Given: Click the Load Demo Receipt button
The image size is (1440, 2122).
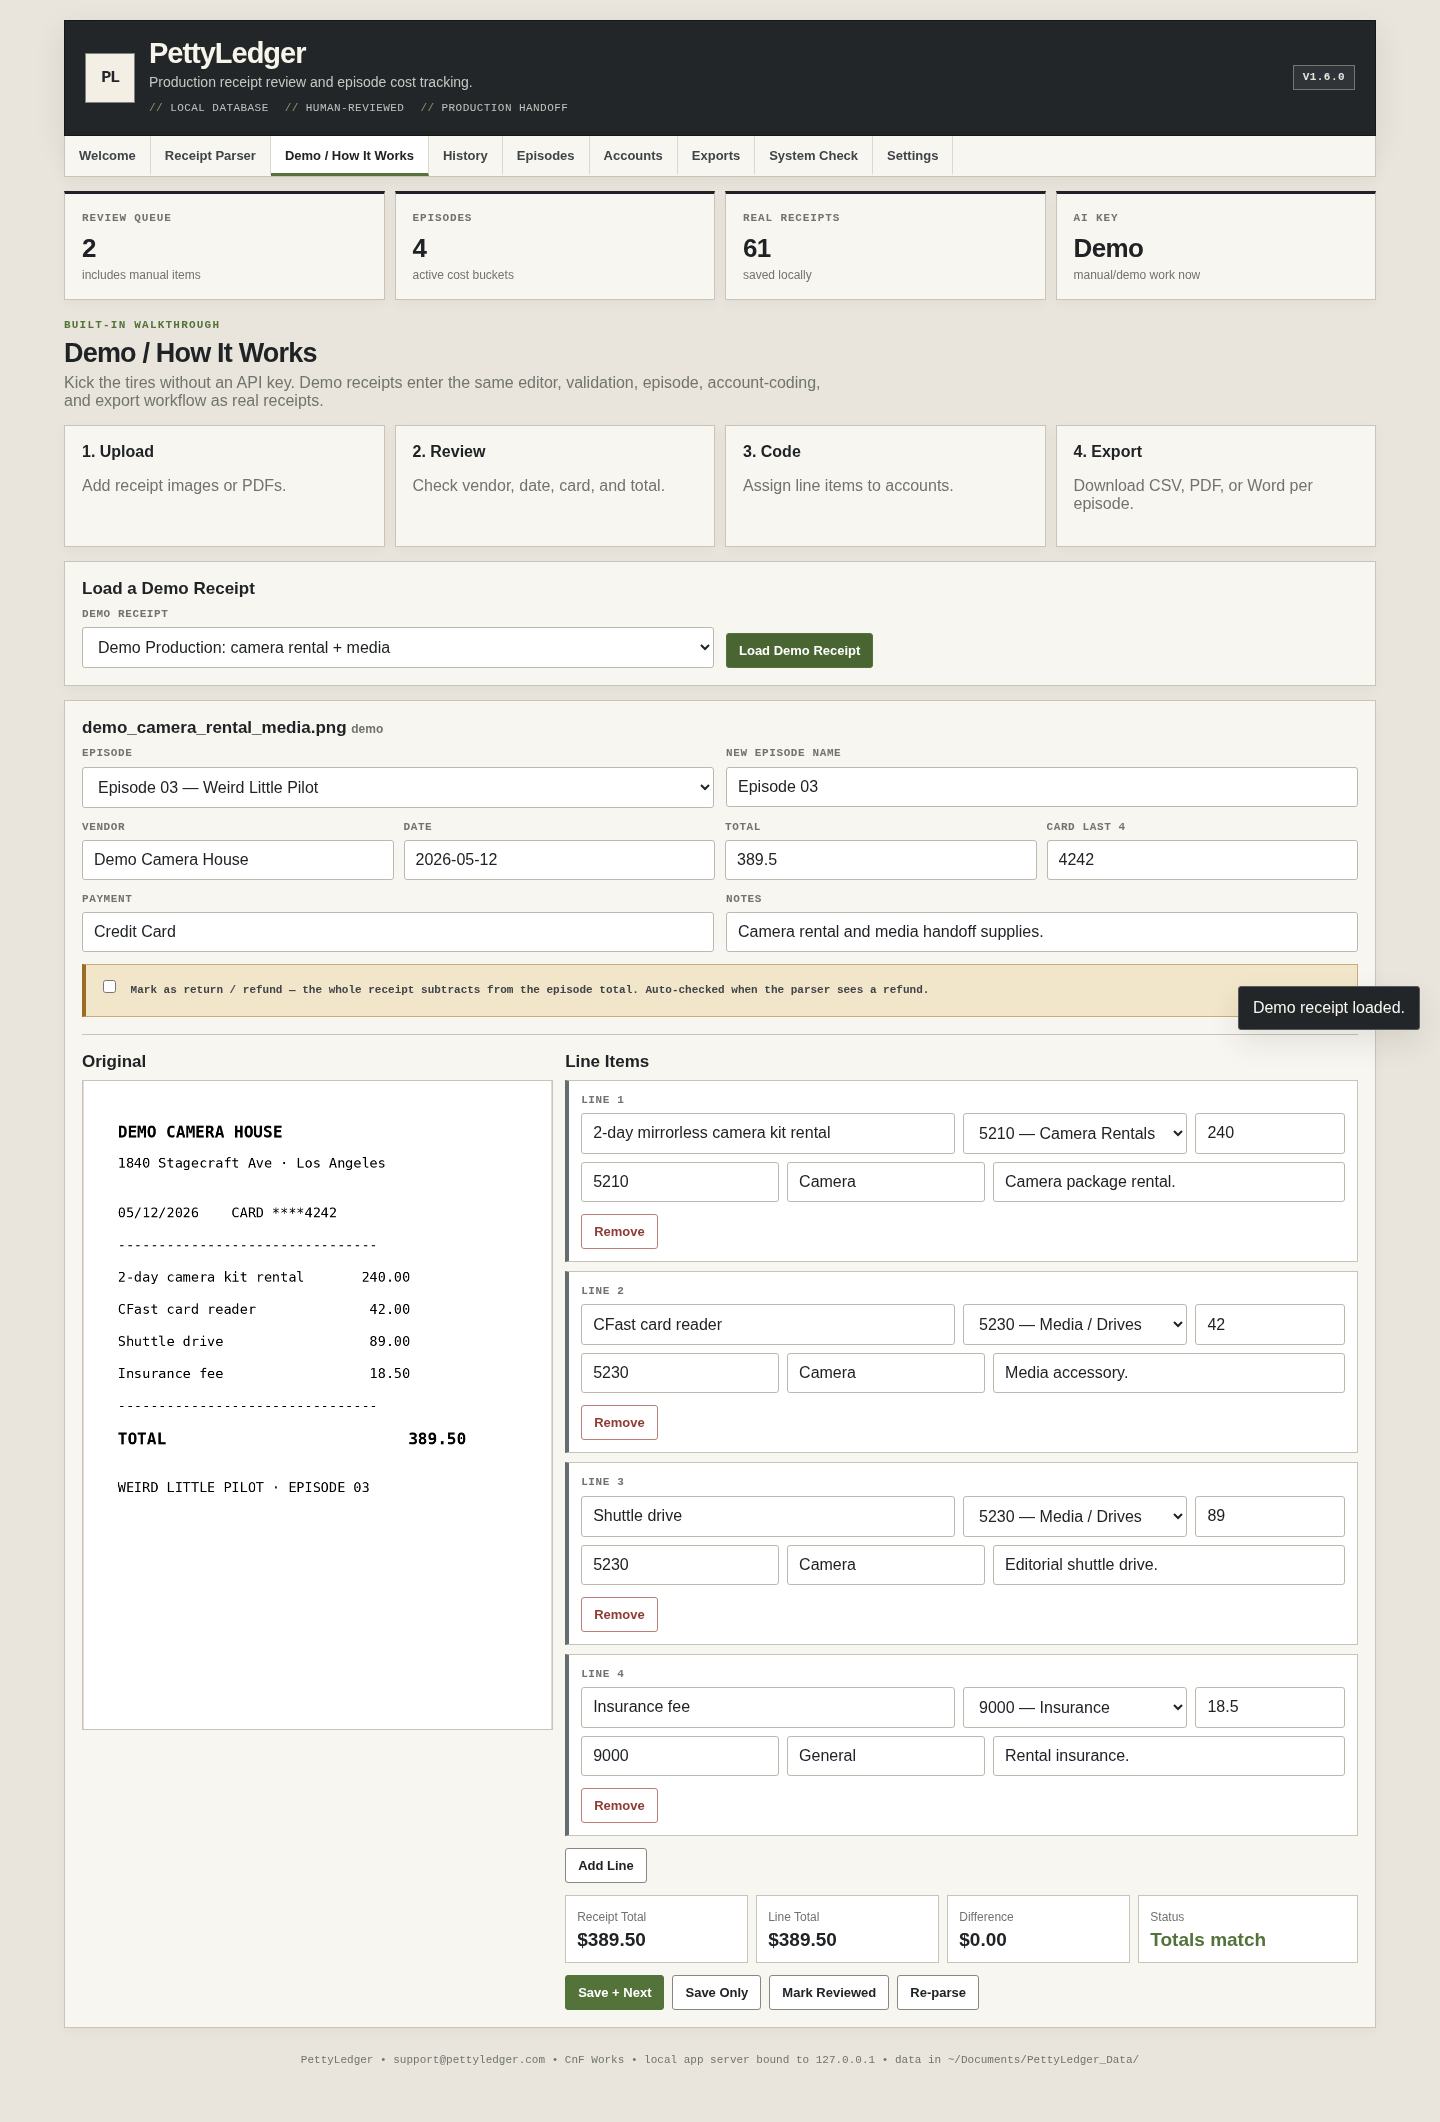Looking at the screenshot, I should pyautogui.click(x=799, y=650).
